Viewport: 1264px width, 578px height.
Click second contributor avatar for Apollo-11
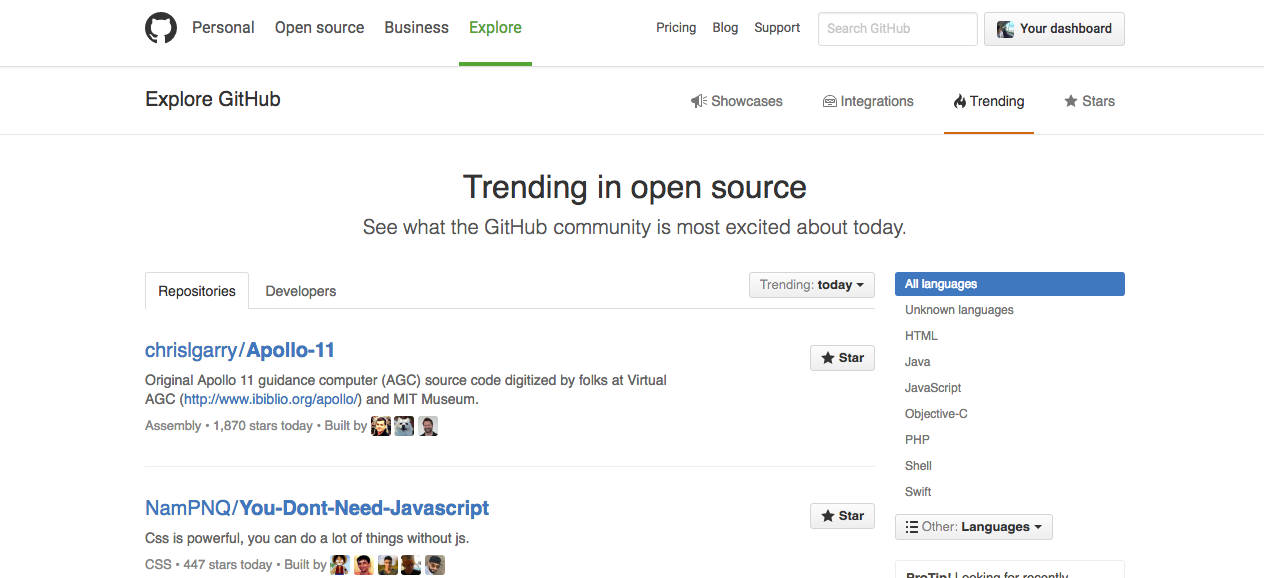coord(404,426)
